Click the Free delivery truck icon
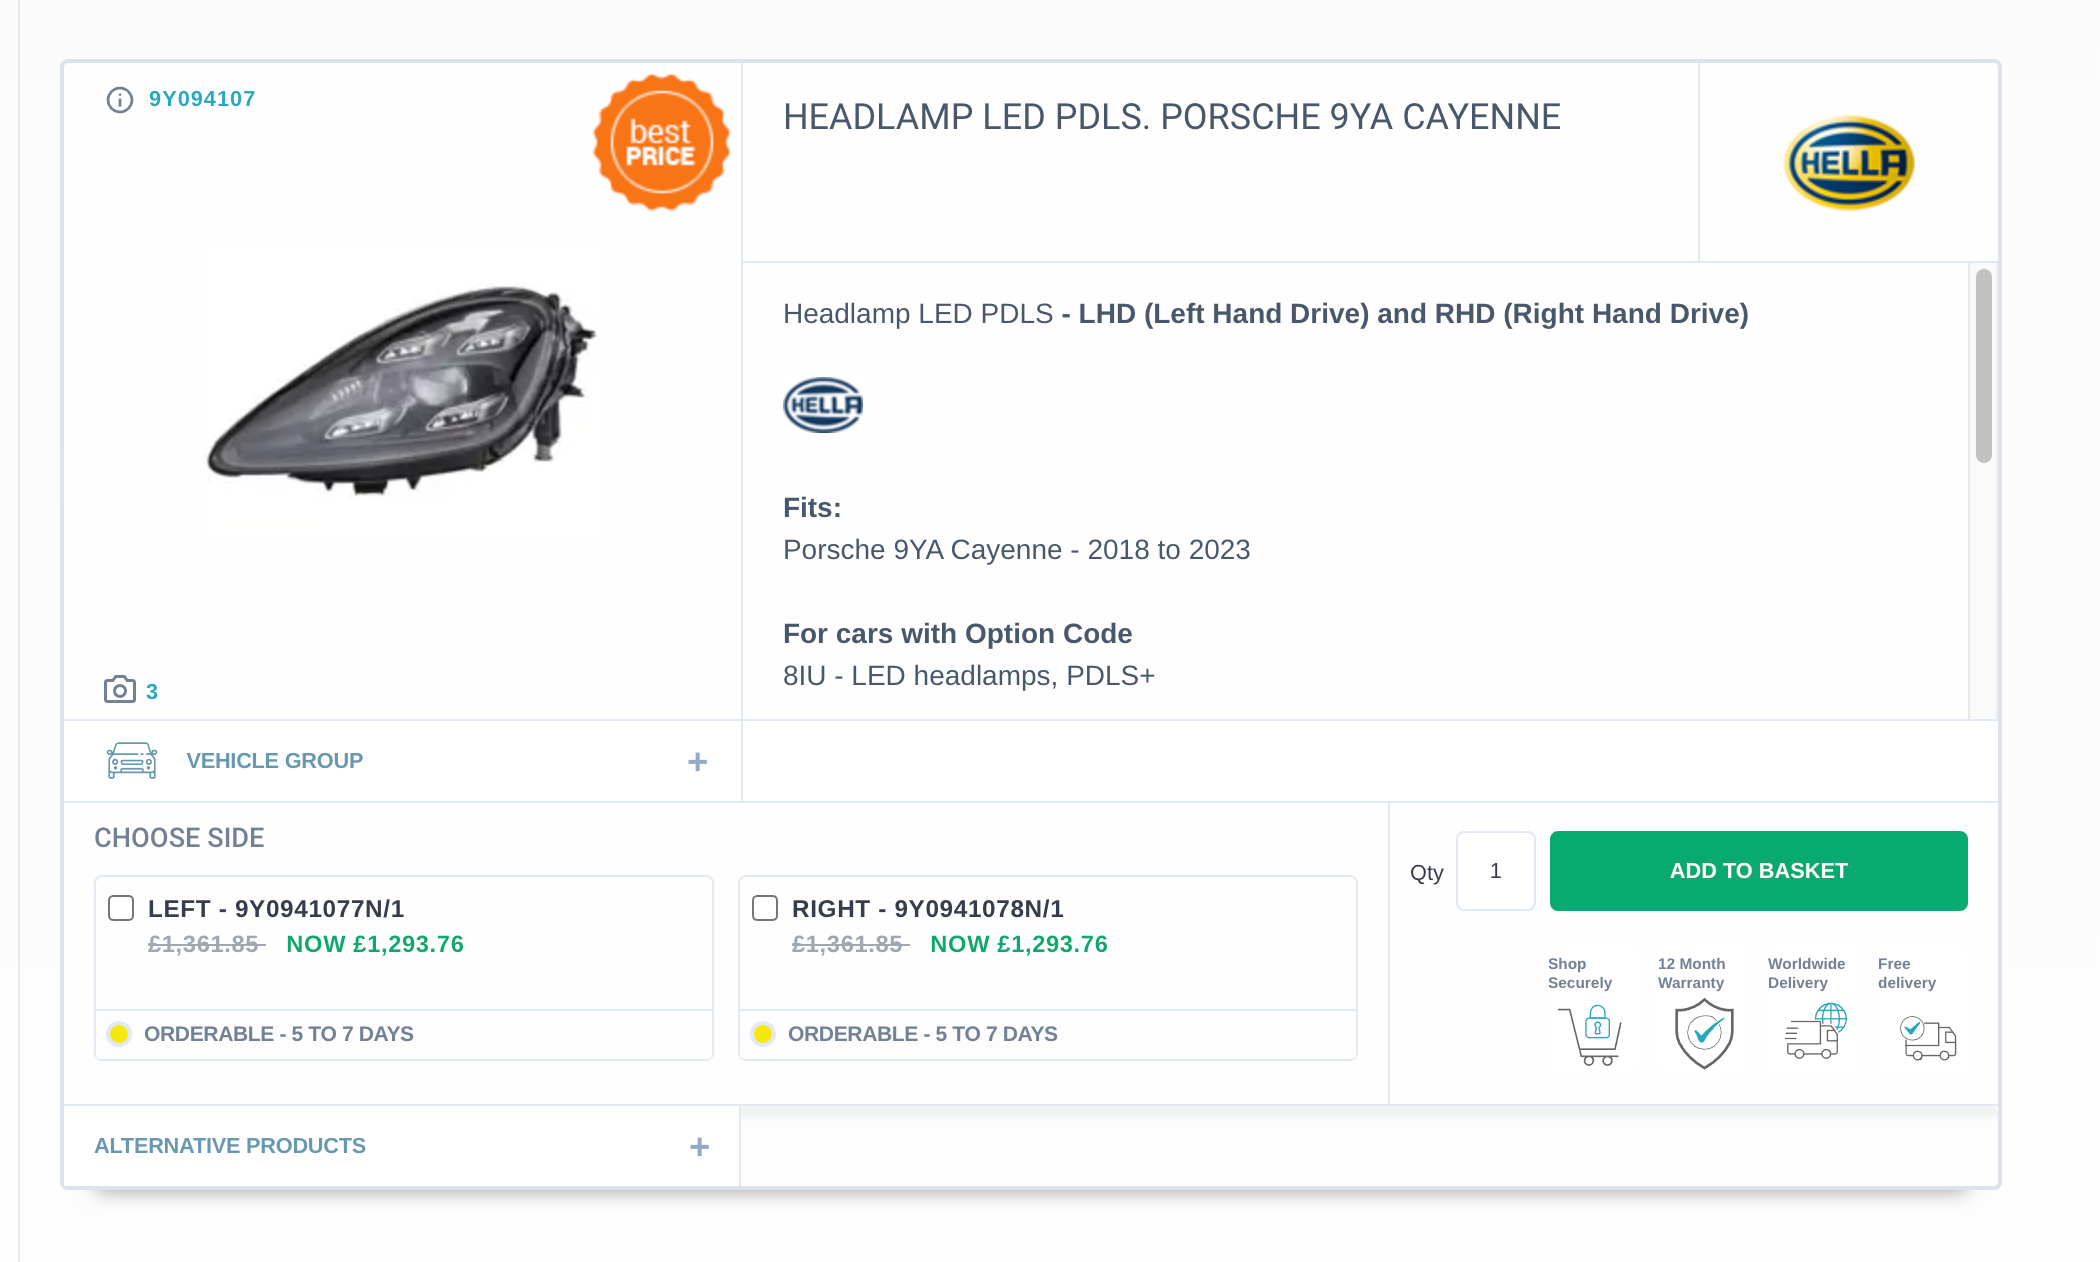This screenshot has width=2100, height=1262. tap(1927, 1037)
